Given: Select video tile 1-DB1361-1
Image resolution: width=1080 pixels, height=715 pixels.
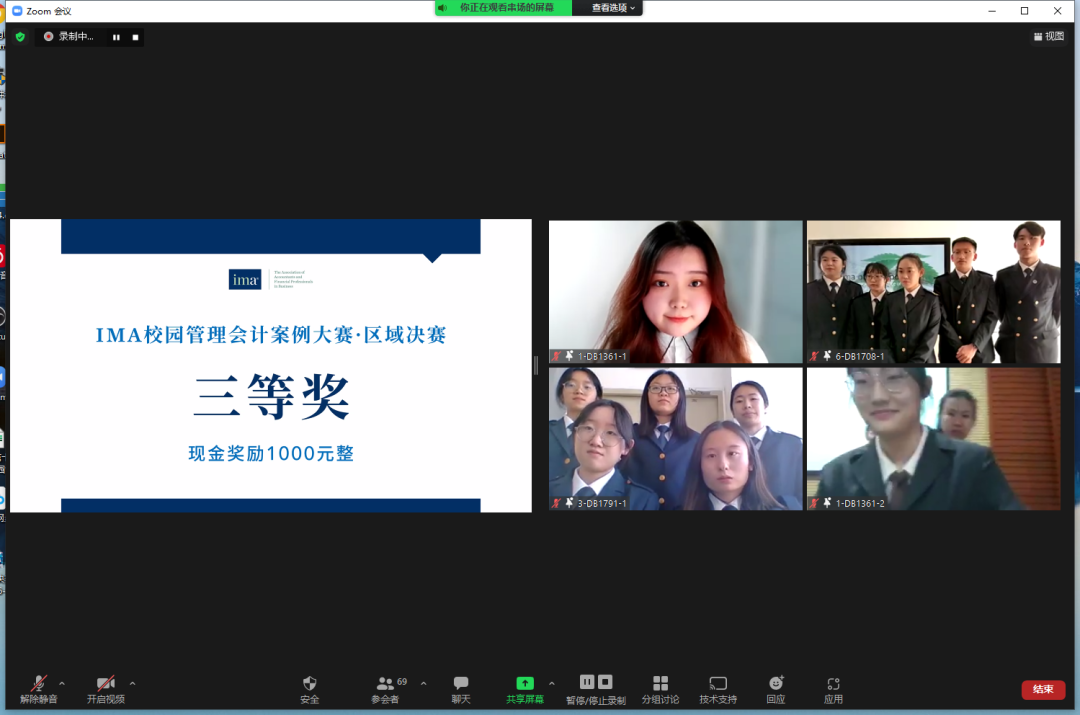Looking at the screenshot, I should tap(675, 291).
